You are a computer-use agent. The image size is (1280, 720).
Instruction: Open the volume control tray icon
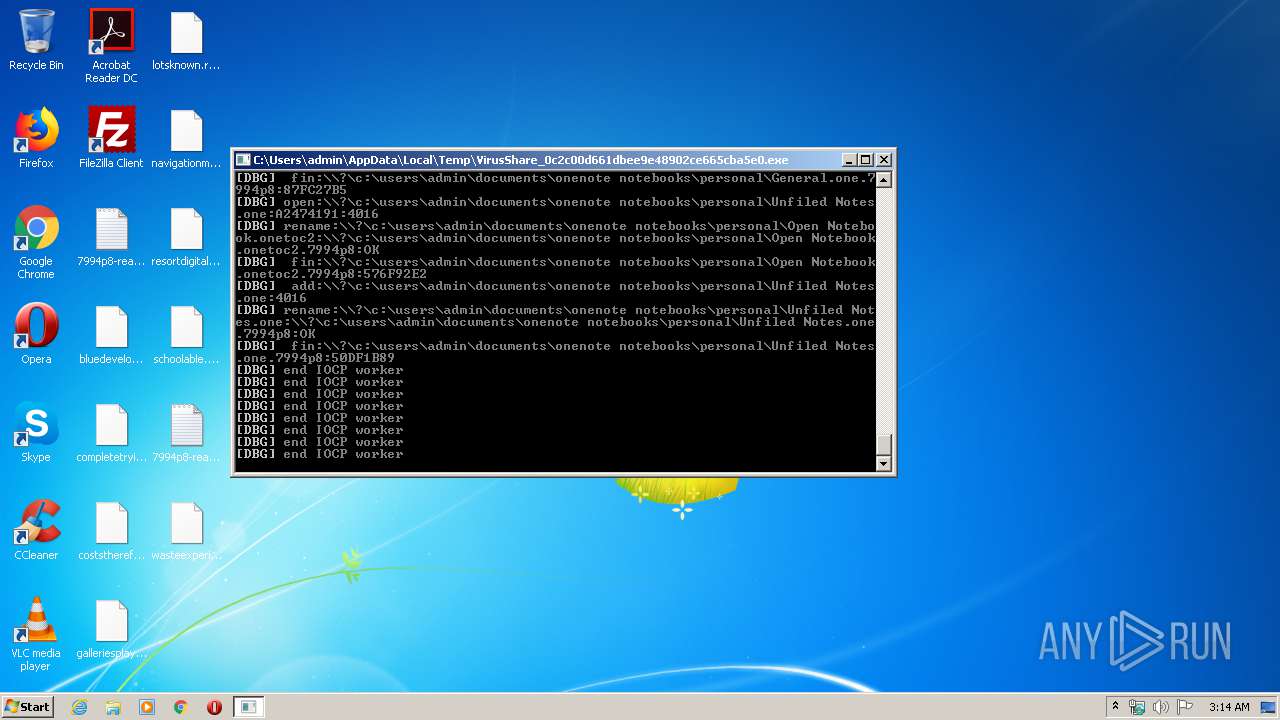[1161, 707]
